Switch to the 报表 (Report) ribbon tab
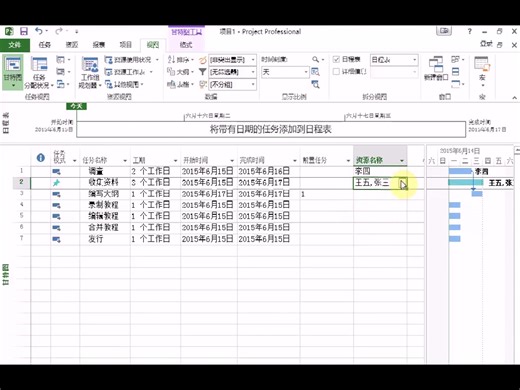 (99, 45)
